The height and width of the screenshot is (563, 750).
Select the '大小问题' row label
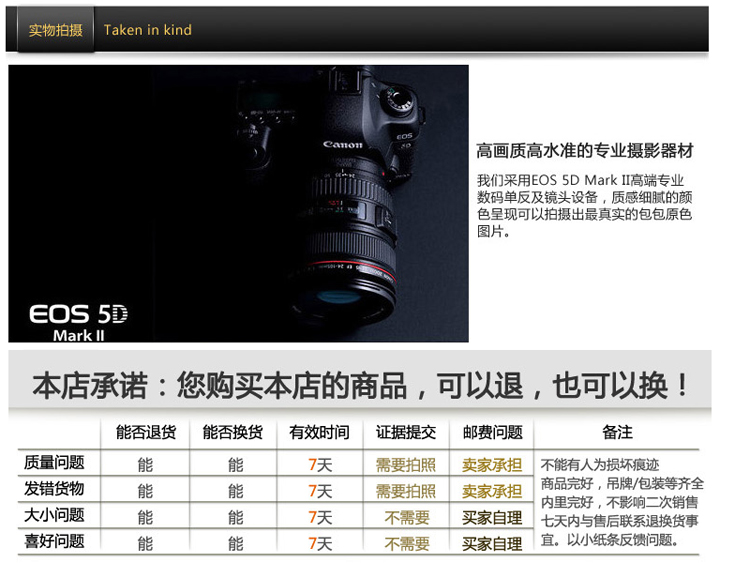pyautogui.click(x=54, y=515)
